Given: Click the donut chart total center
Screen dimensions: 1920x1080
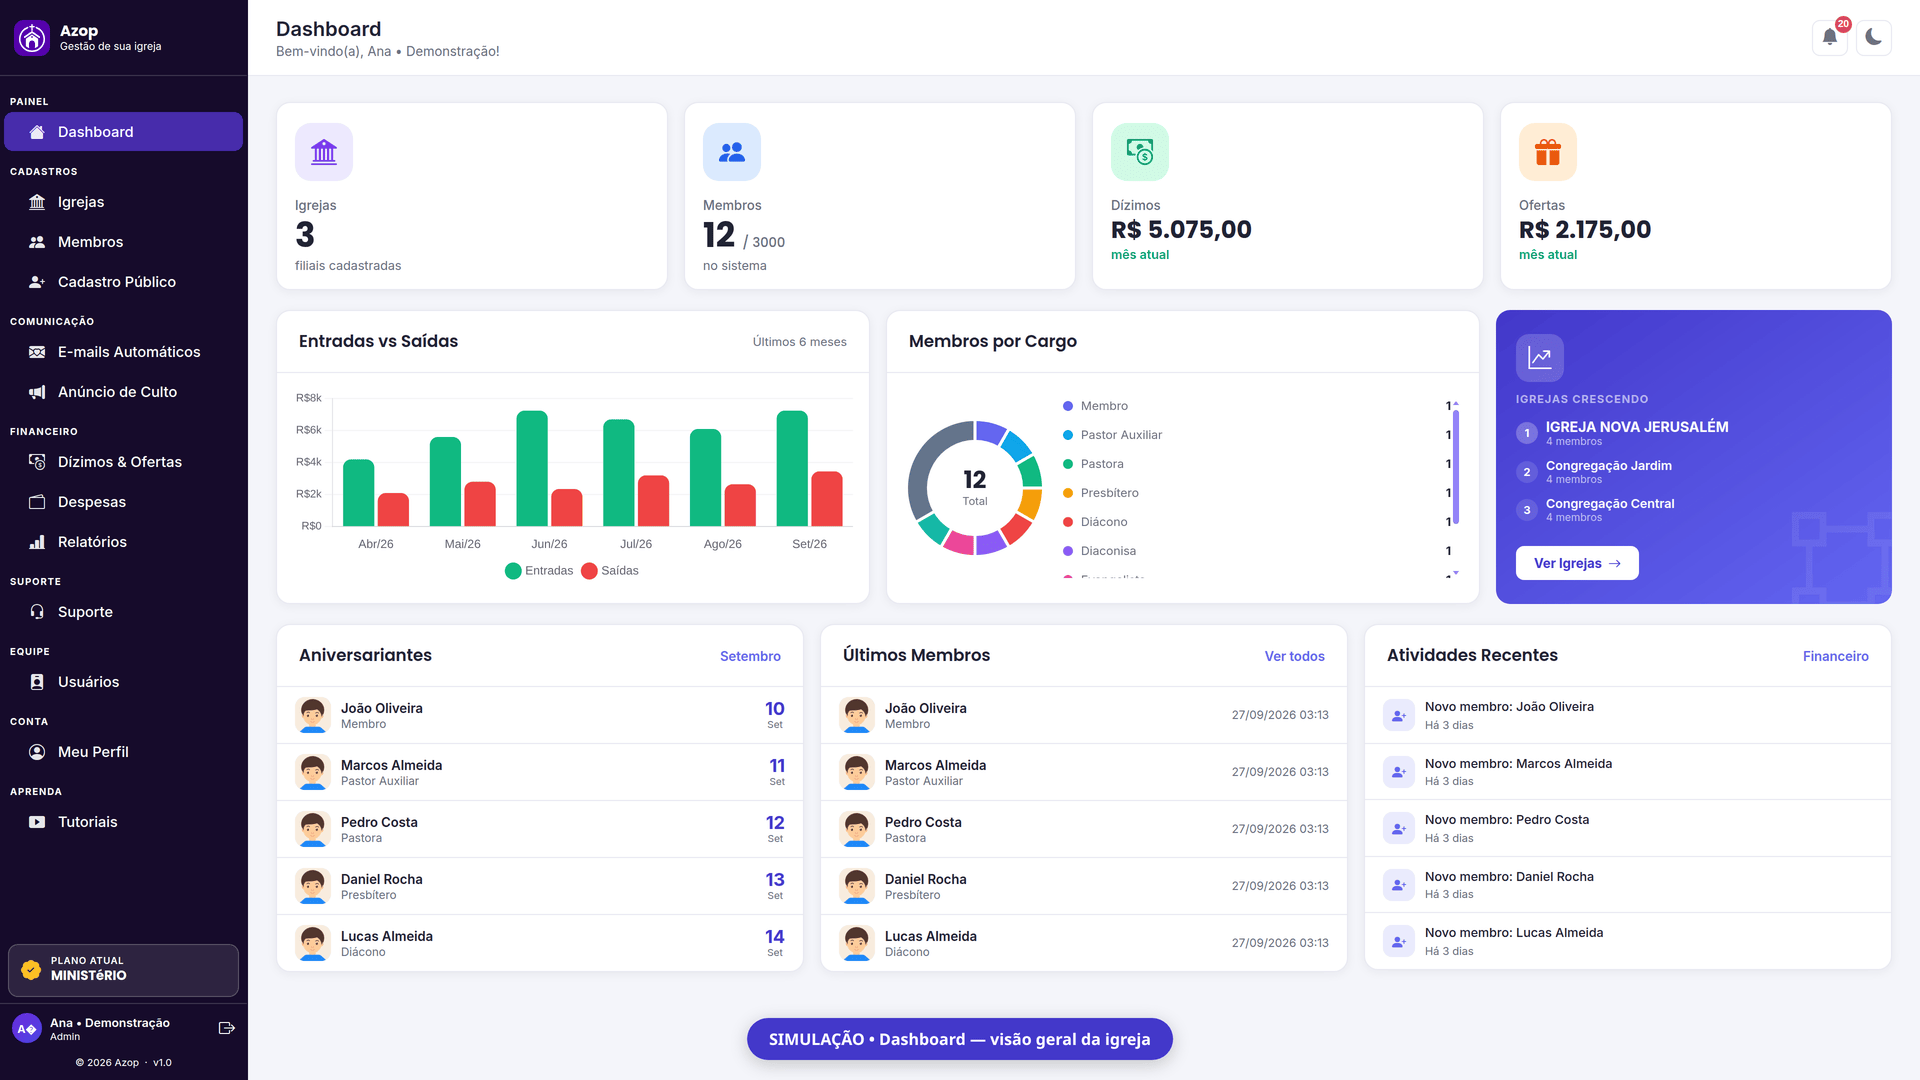Looking at the screenshot, I should tap(975, 487).
